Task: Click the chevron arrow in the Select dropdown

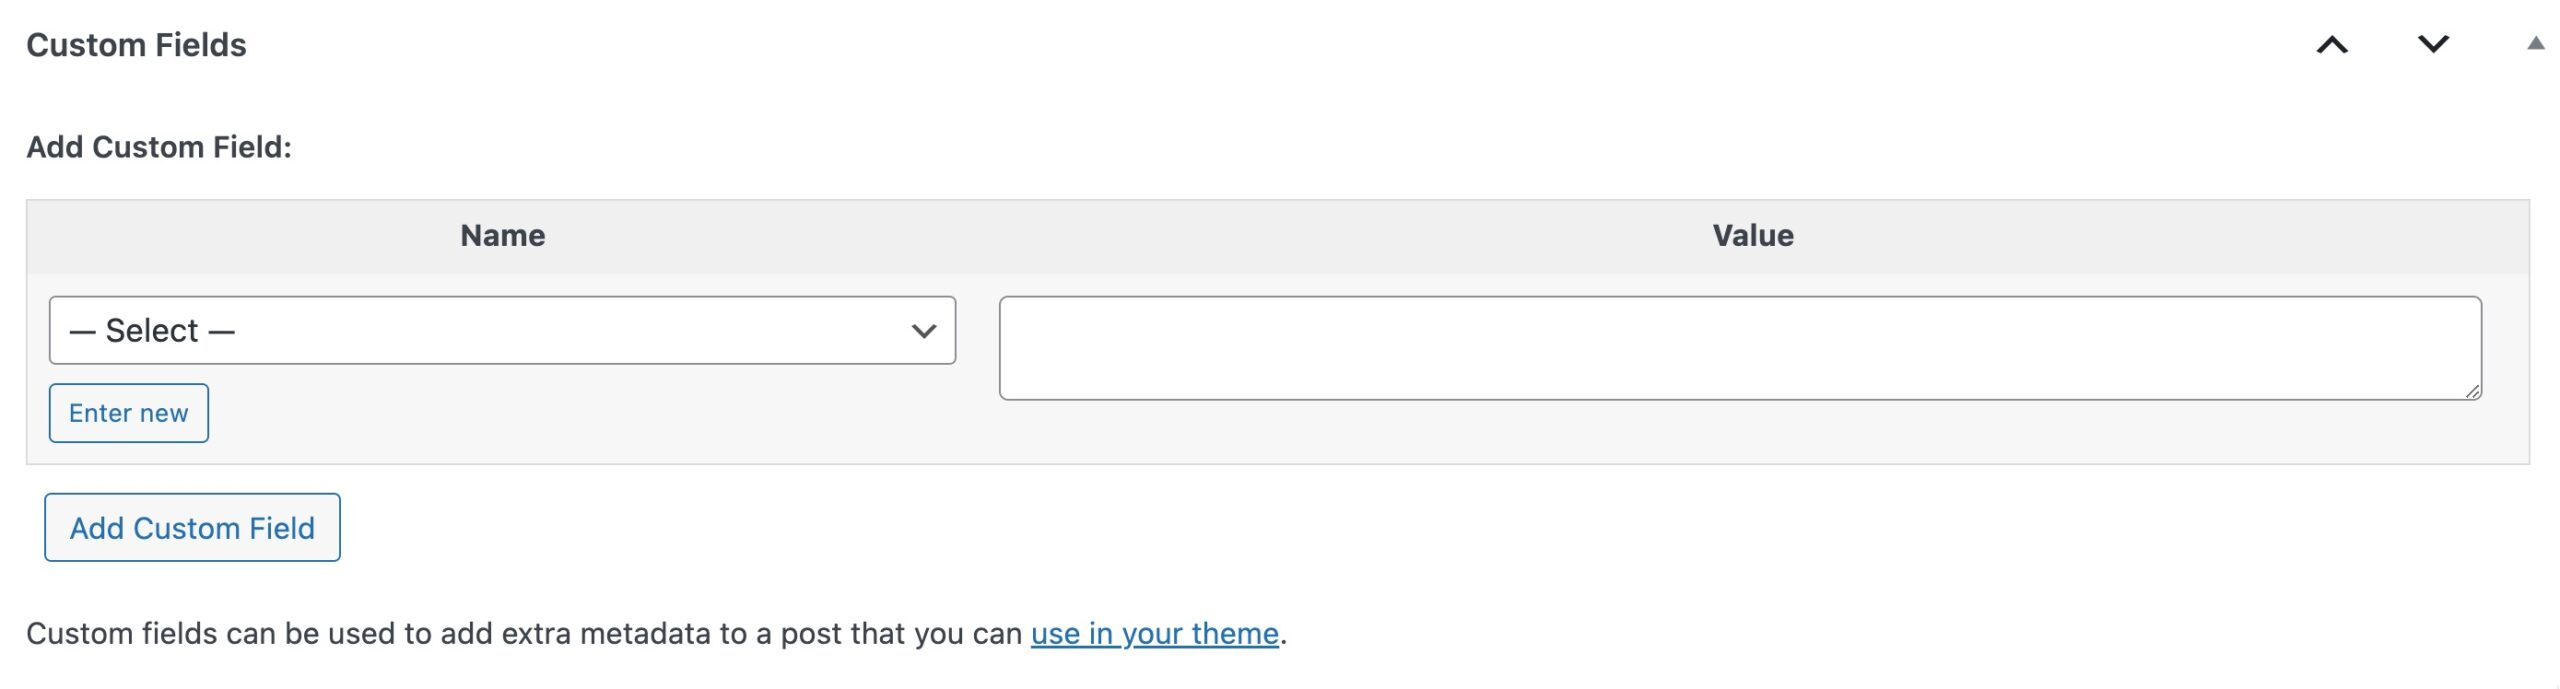Action: click(923, 331)
